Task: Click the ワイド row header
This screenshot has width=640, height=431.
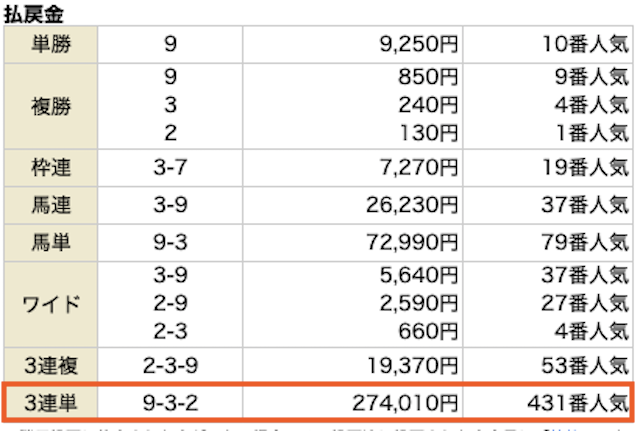Action: point(51,304)
